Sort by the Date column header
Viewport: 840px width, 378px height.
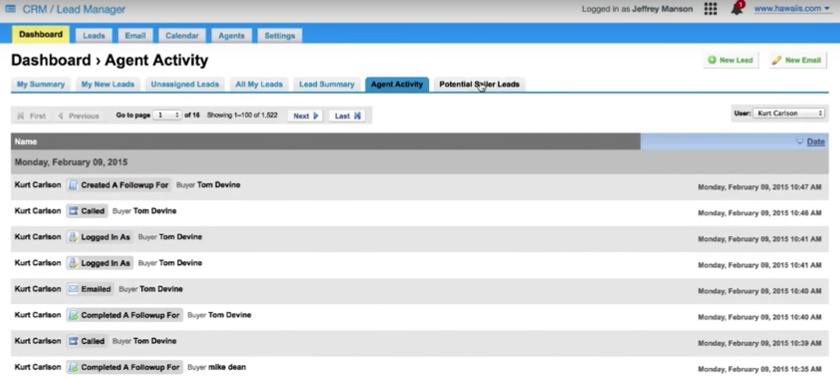815,142
